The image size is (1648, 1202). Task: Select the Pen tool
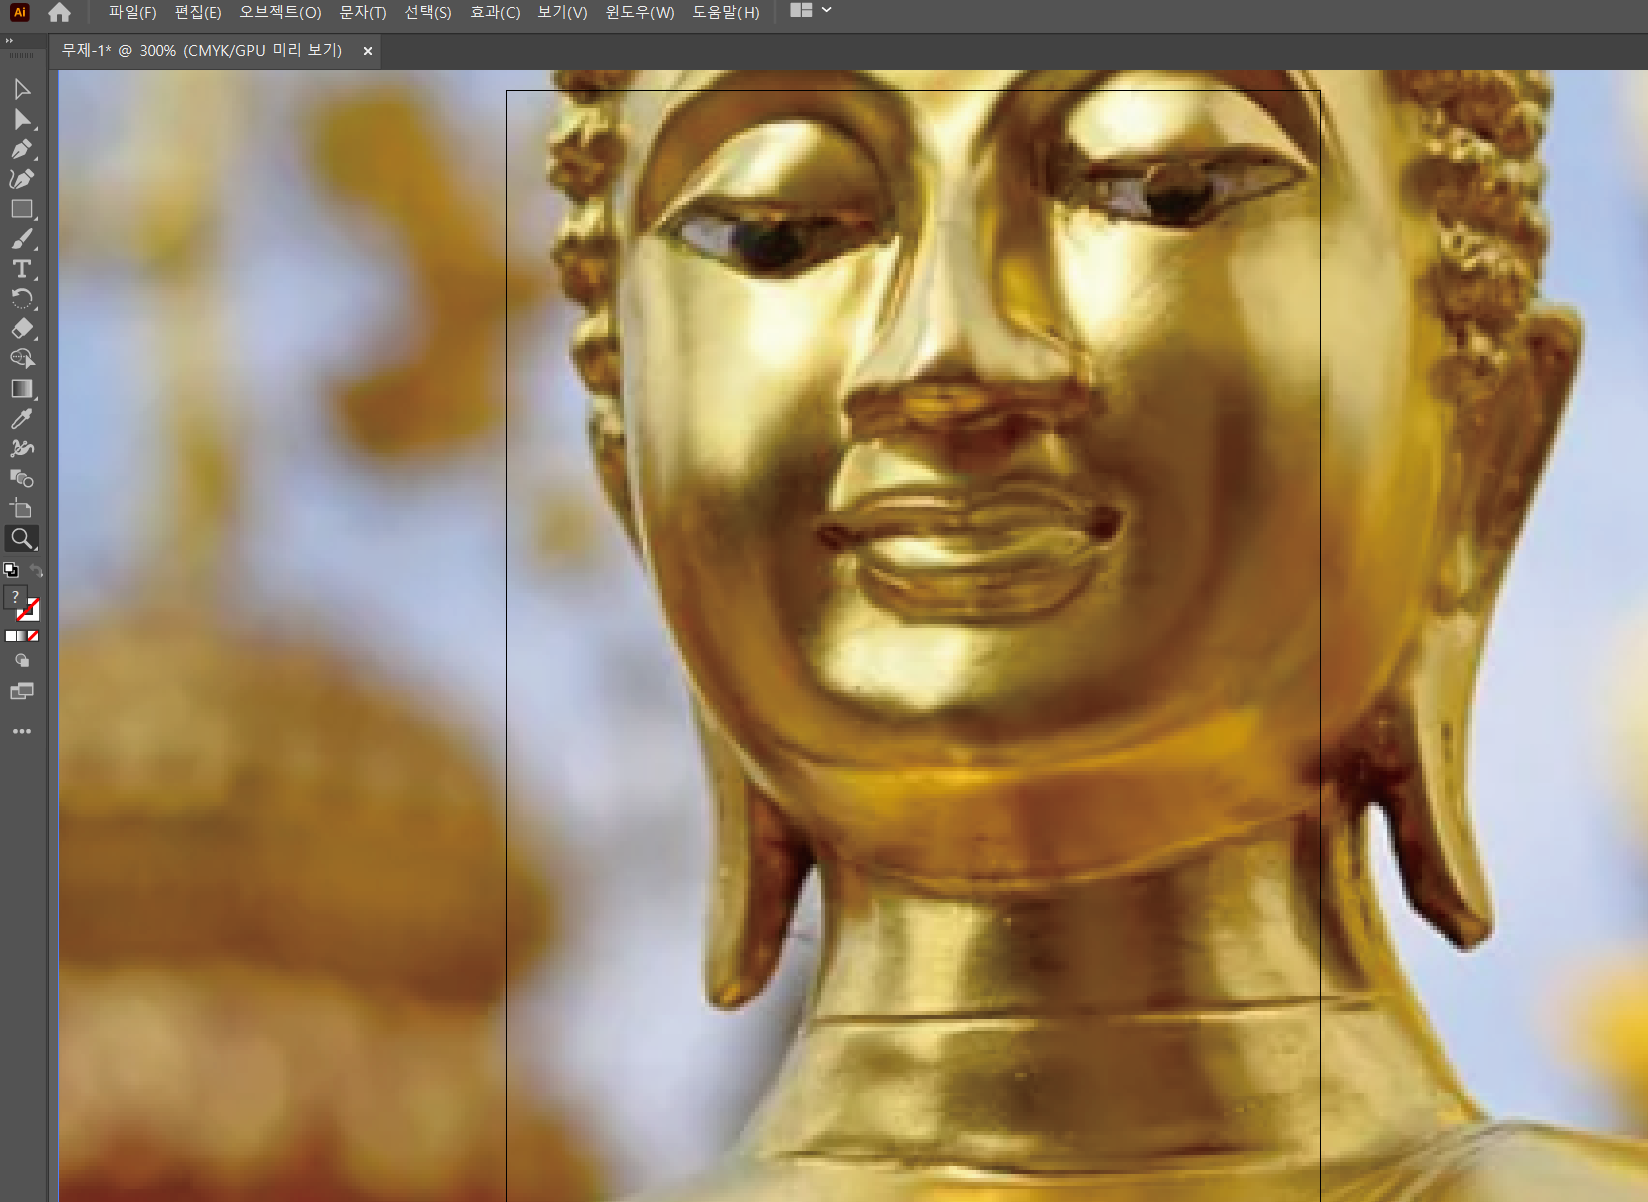(x=21, y=150)
